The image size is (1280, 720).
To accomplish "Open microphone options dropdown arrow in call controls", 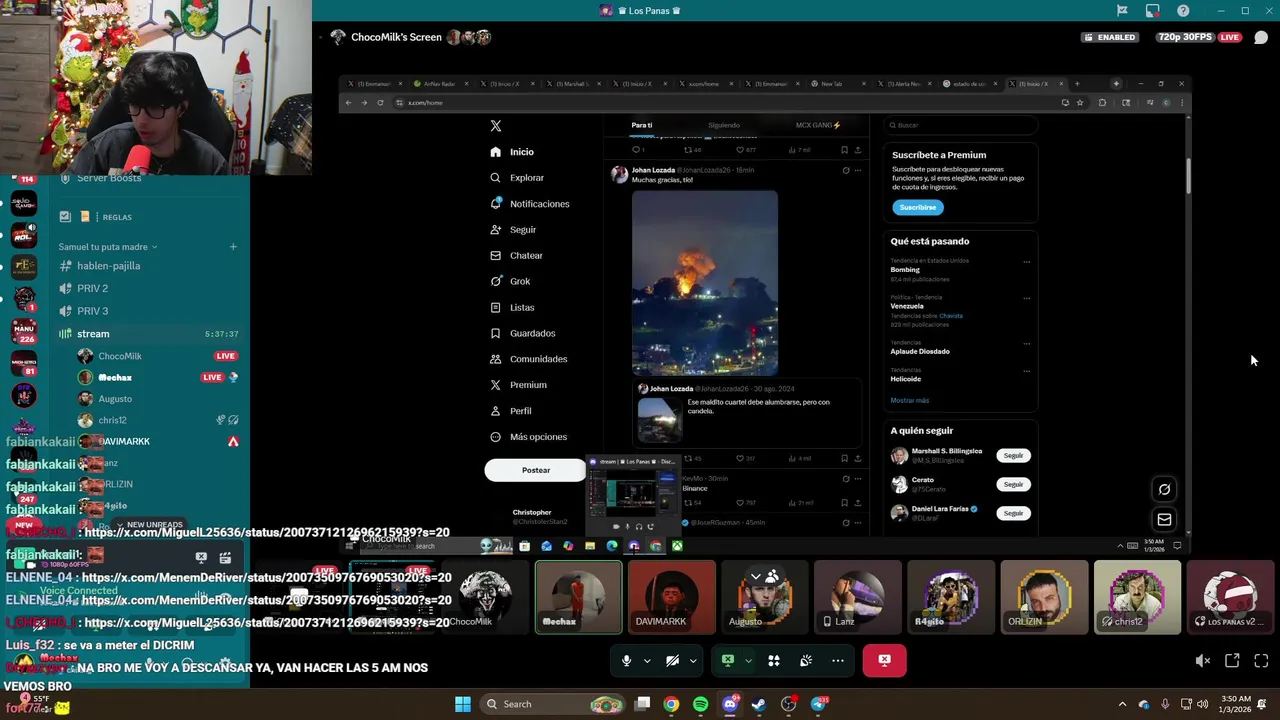I will [x=647, y=661].
